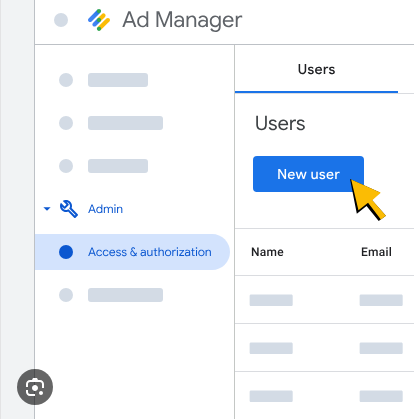Screen dimensions: 414x419
Task: Click the New user button
Action: [308, 174]
